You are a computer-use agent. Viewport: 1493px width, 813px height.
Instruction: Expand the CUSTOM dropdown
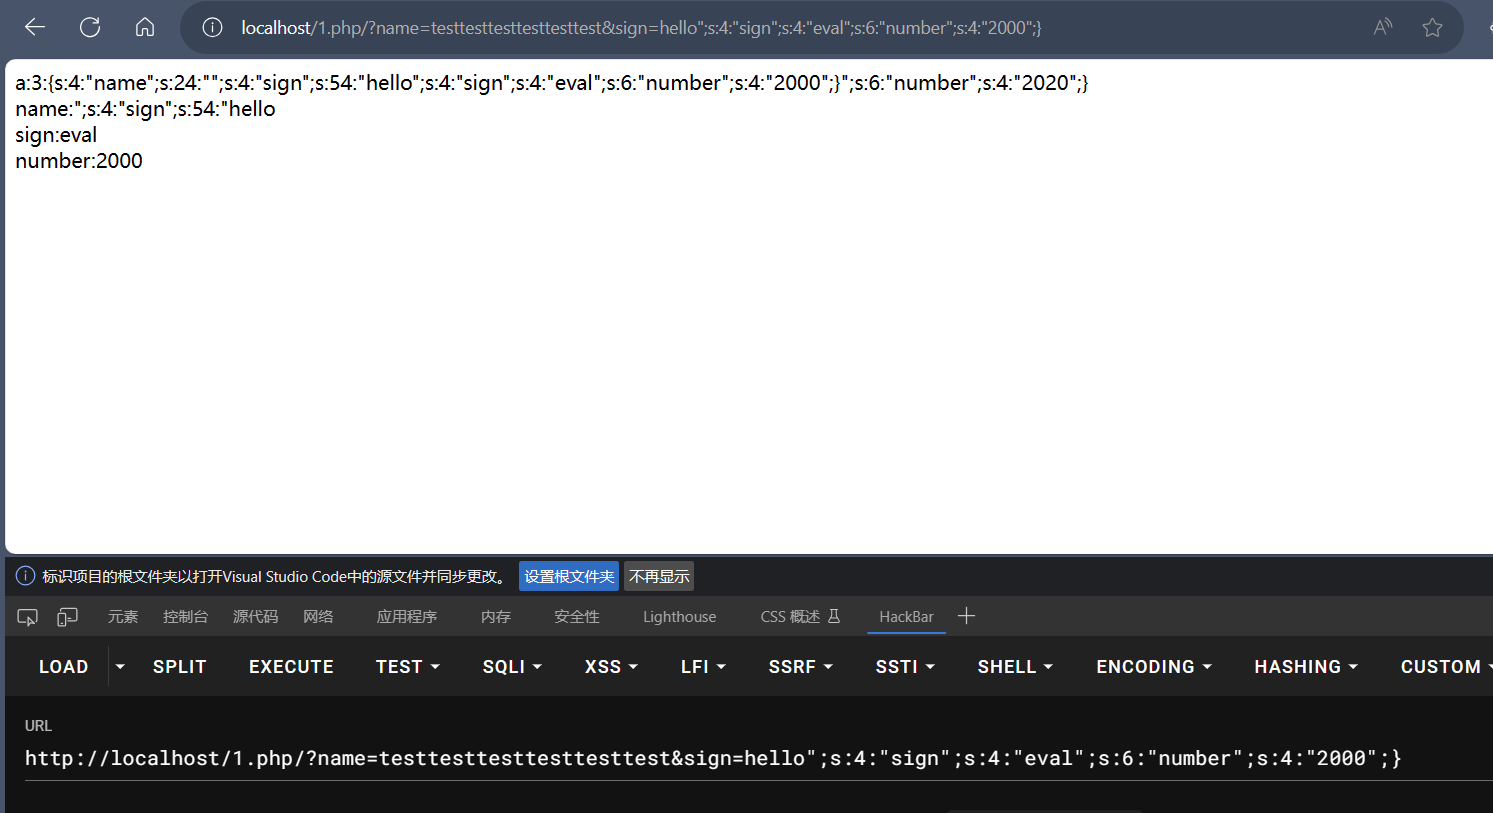[x=1446, y=667]
